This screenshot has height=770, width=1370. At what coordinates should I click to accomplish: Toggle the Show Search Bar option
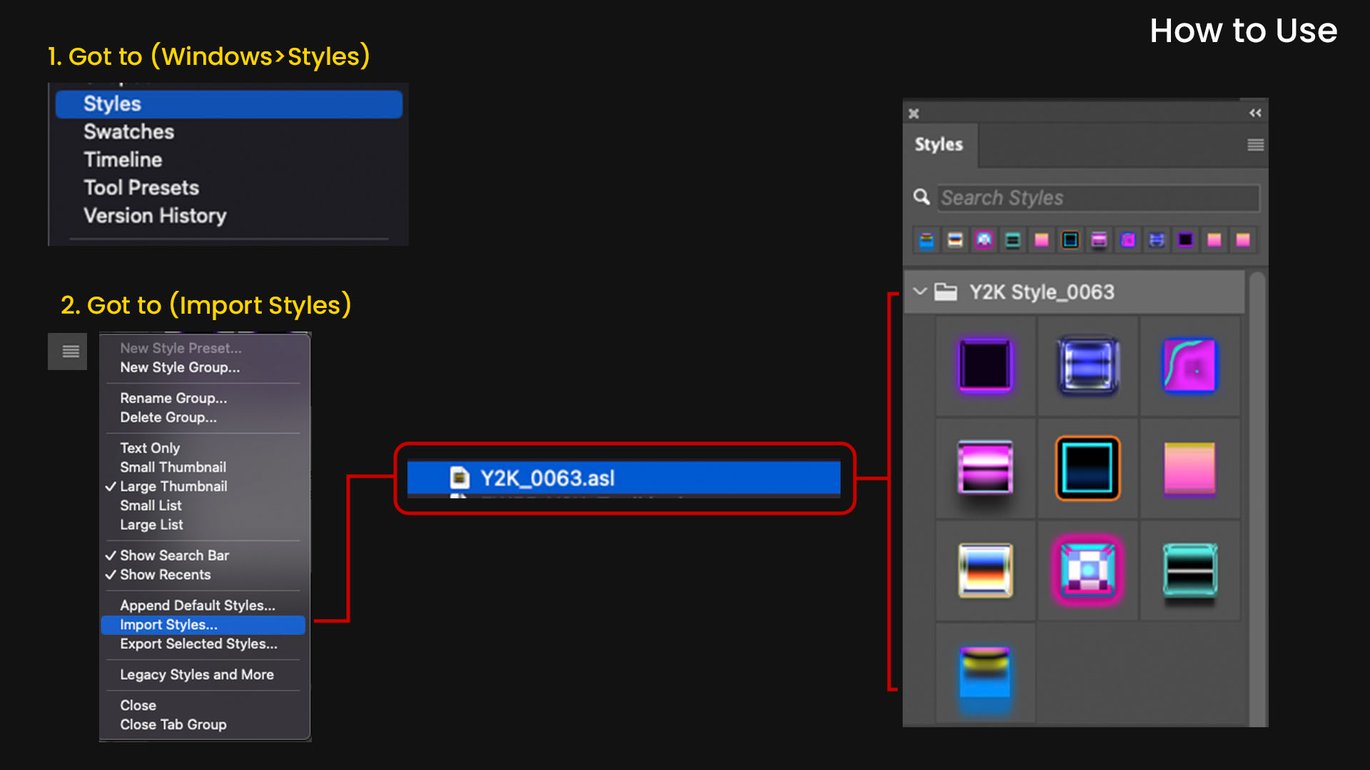[x=174, y=555]
